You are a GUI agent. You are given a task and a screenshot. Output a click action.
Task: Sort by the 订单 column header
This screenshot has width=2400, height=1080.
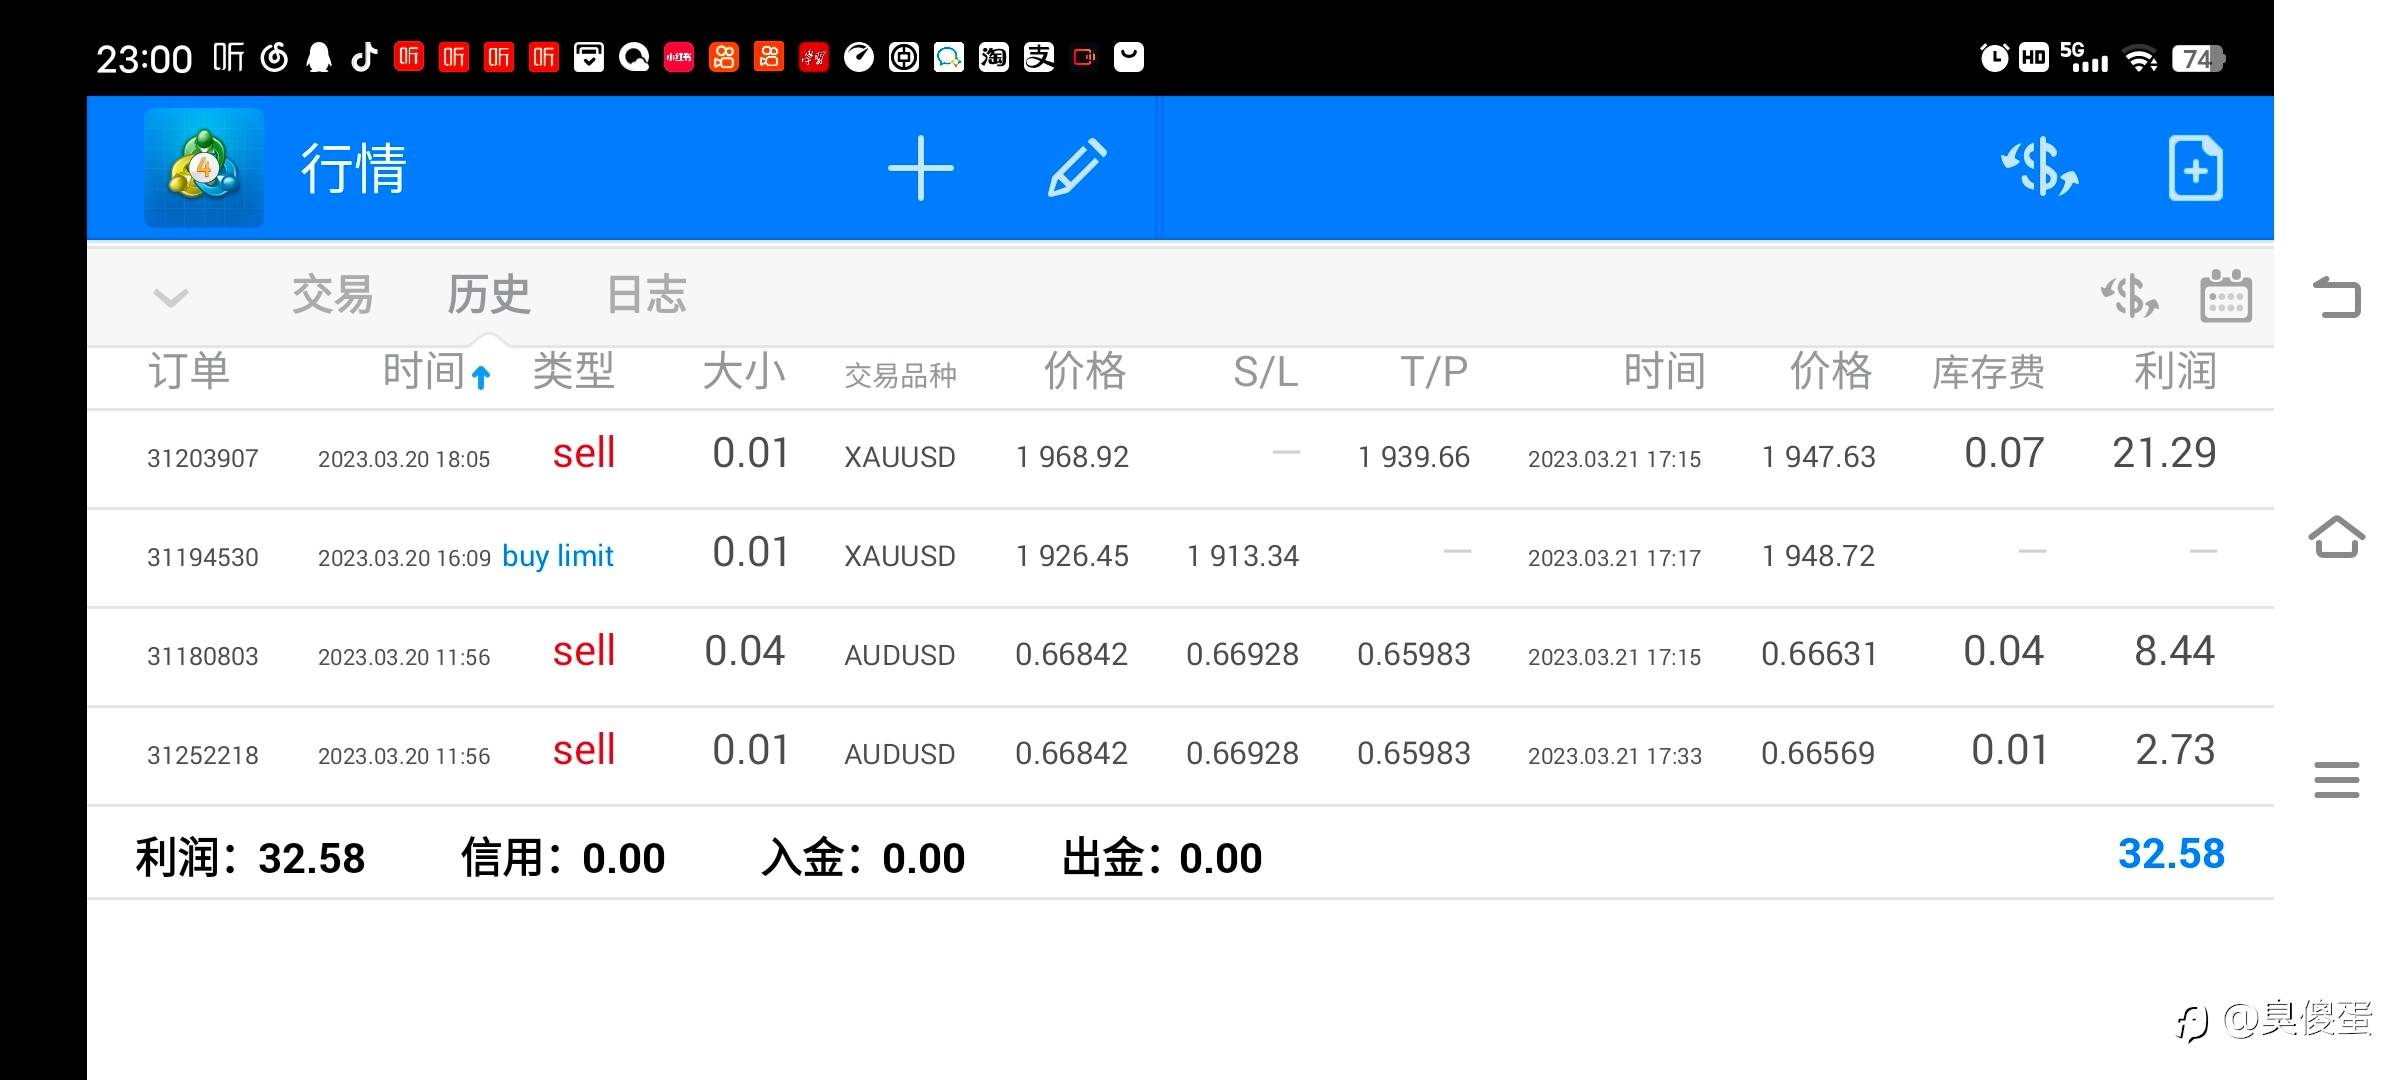coord(188,372)
